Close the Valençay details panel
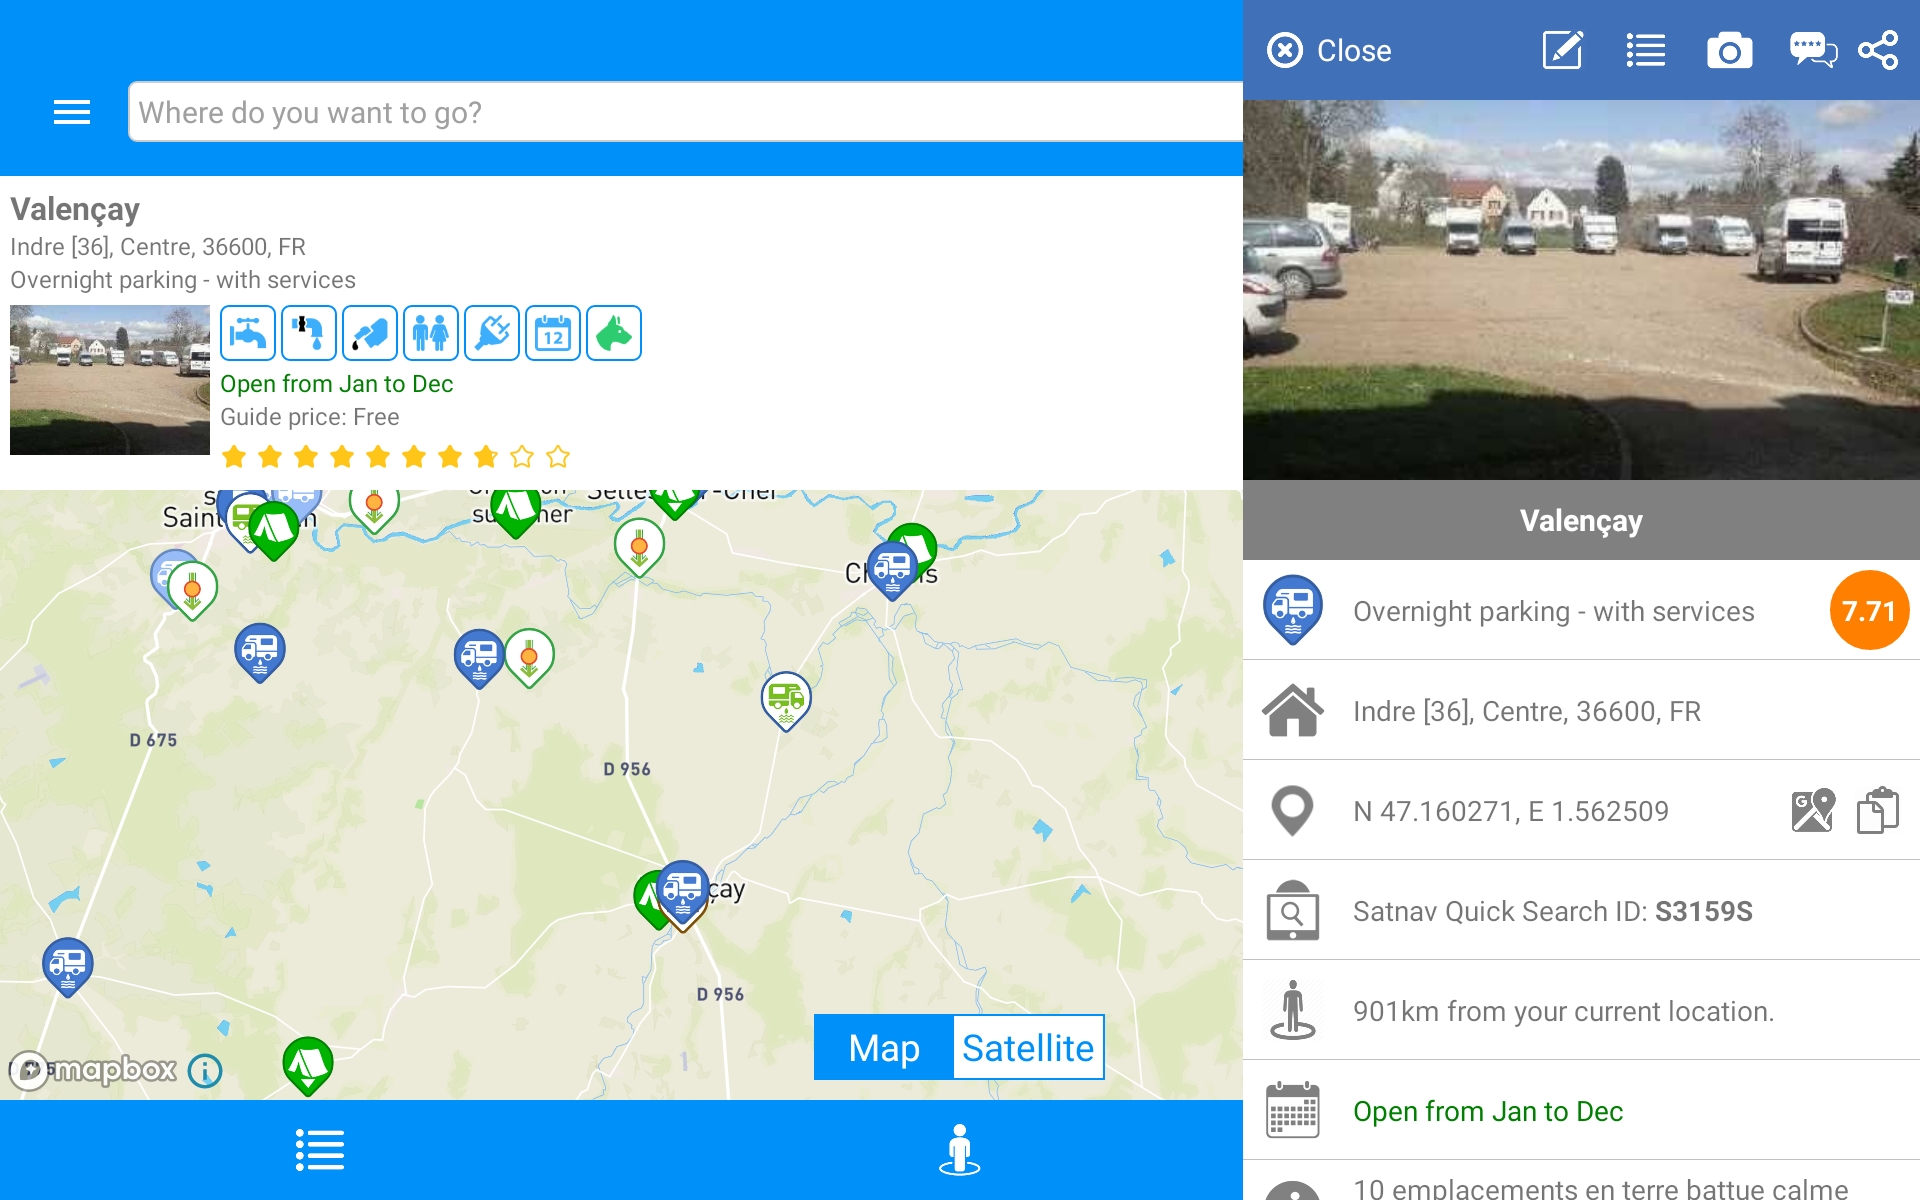 (x=1329, y=50)
